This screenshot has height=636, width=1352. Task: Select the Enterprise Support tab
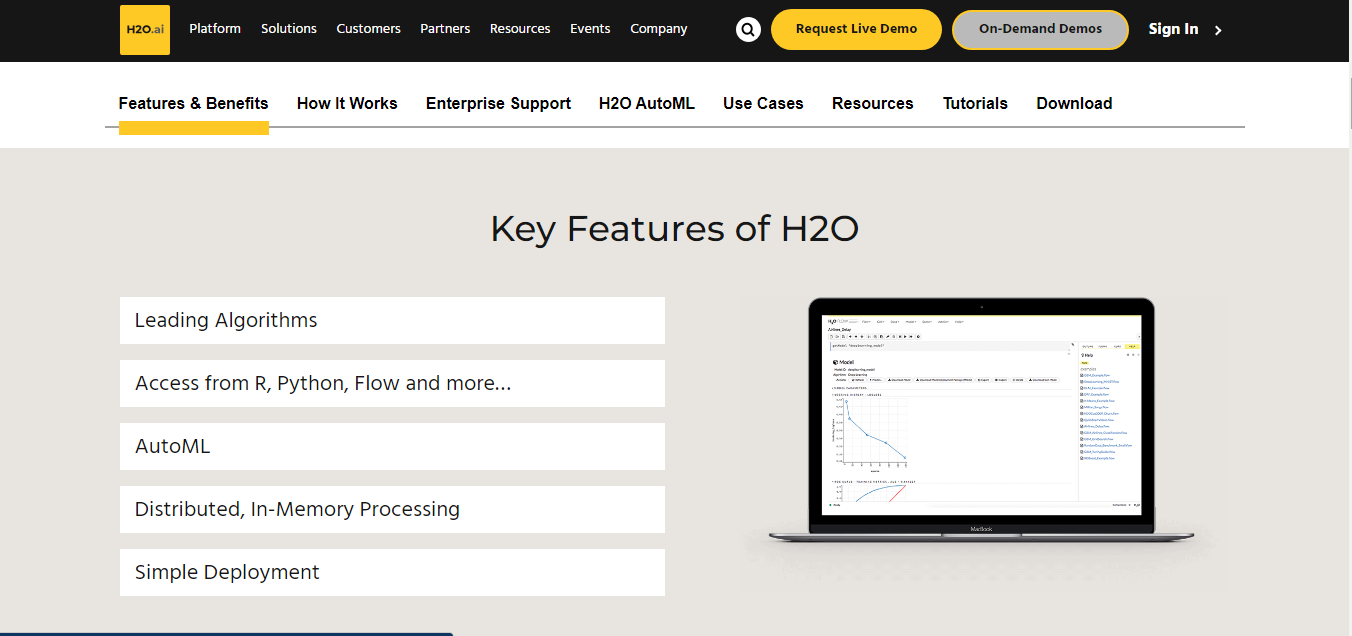(498, 103)
